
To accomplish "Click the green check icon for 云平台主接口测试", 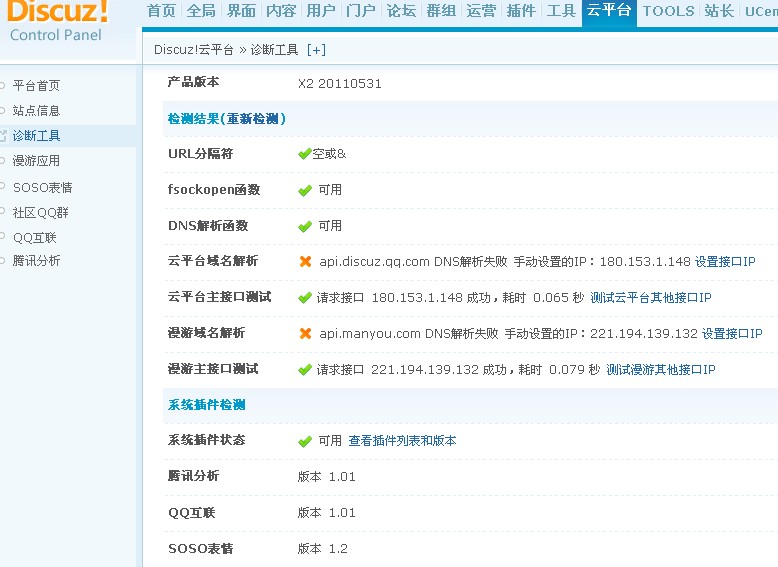I will (x=305, y=298).
